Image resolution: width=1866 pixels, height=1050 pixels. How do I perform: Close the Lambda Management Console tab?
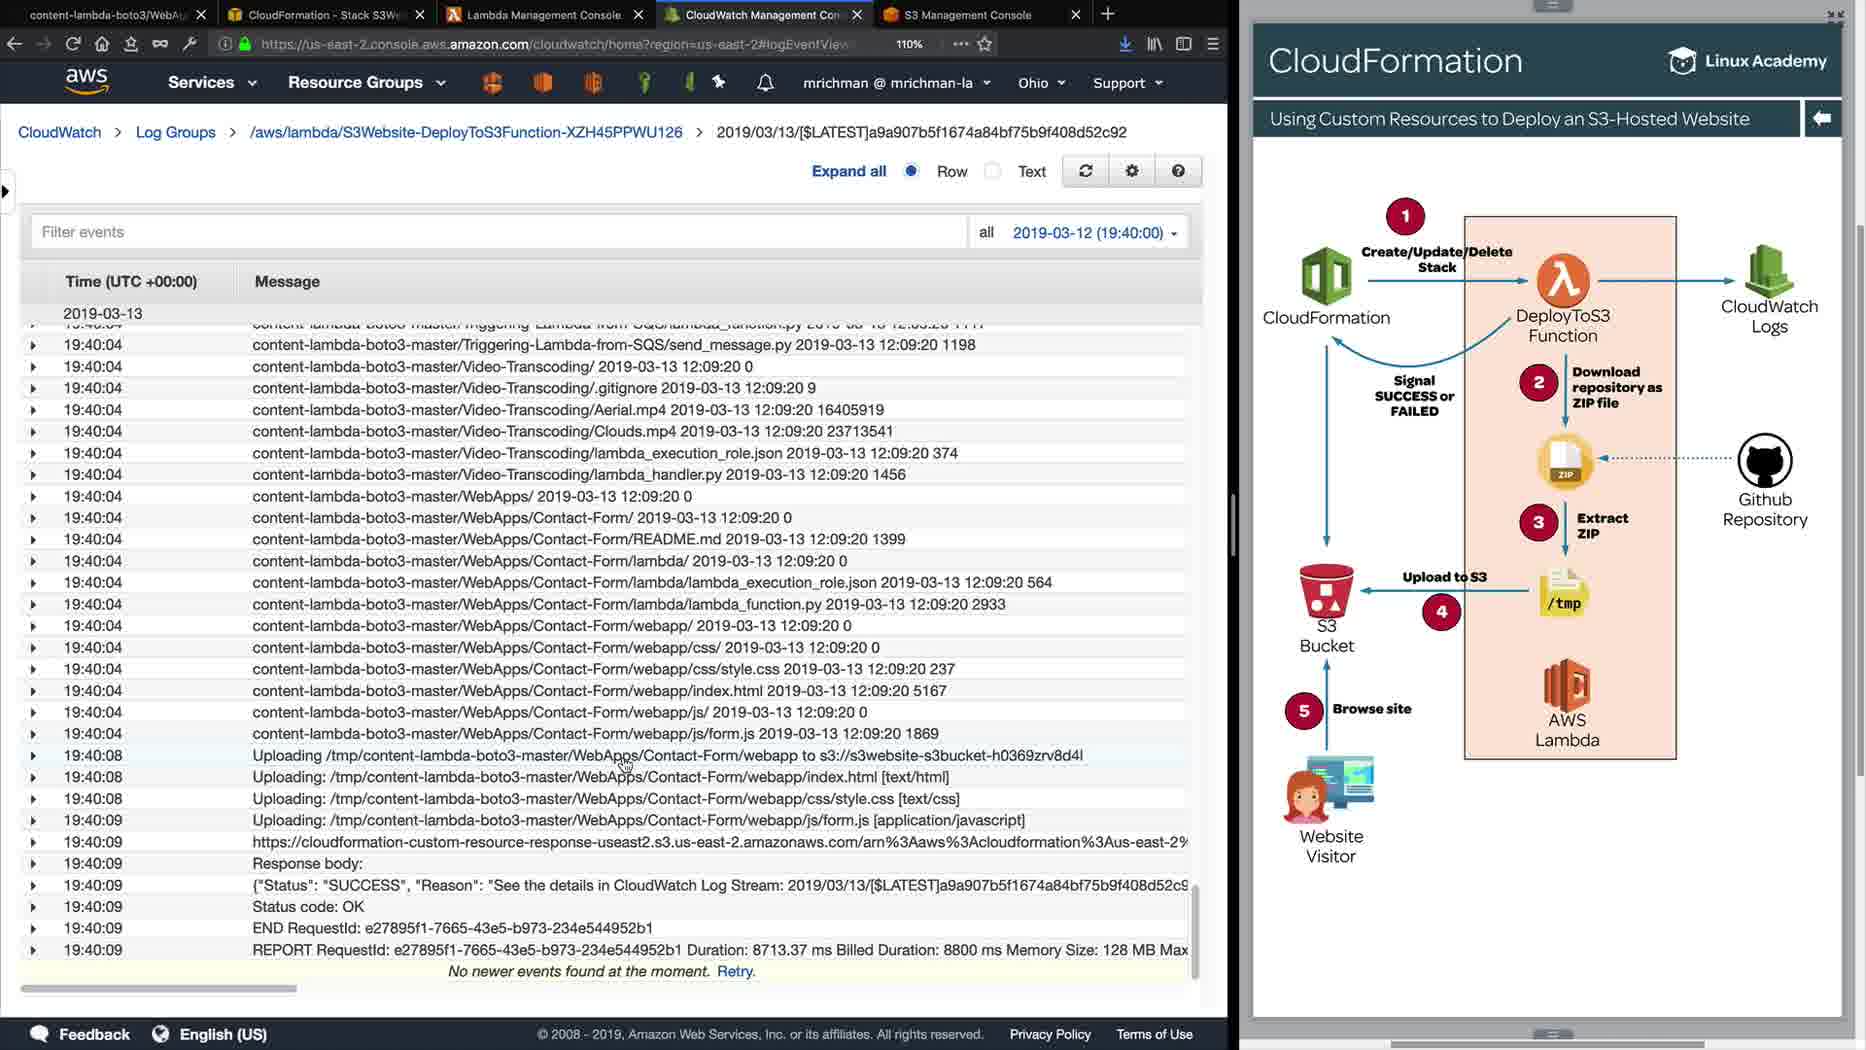click(639, 15)
